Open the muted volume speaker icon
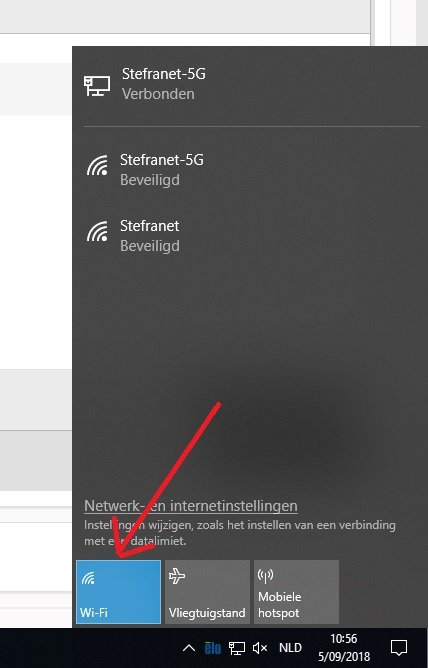The height and width of the screenshot is (668, 428). click(260, 648)
